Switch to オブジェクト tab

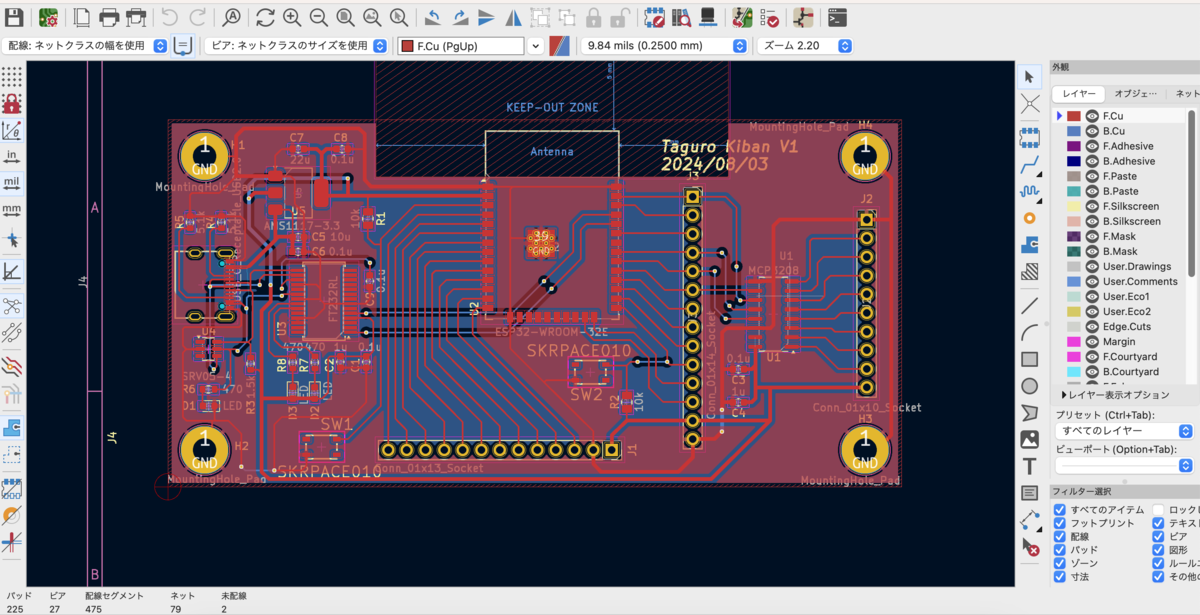(x=1136, y=93)
